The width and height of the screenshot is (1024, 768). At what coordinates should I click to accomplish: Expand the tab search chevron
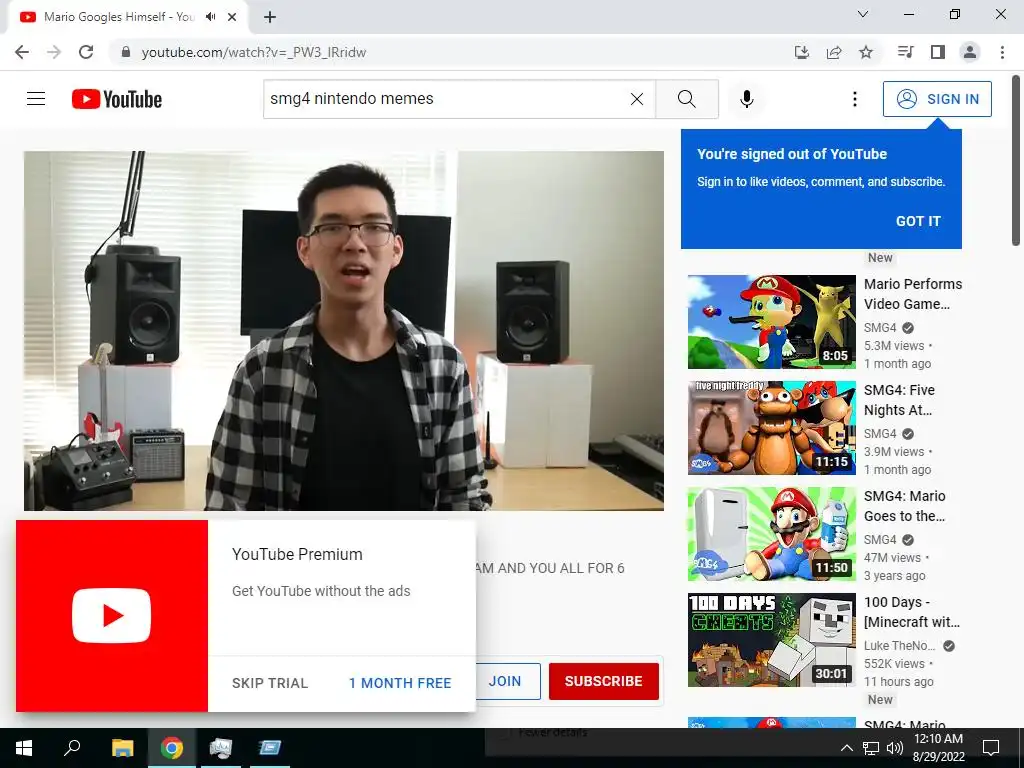pyautogui.click(x=863, y=14)
